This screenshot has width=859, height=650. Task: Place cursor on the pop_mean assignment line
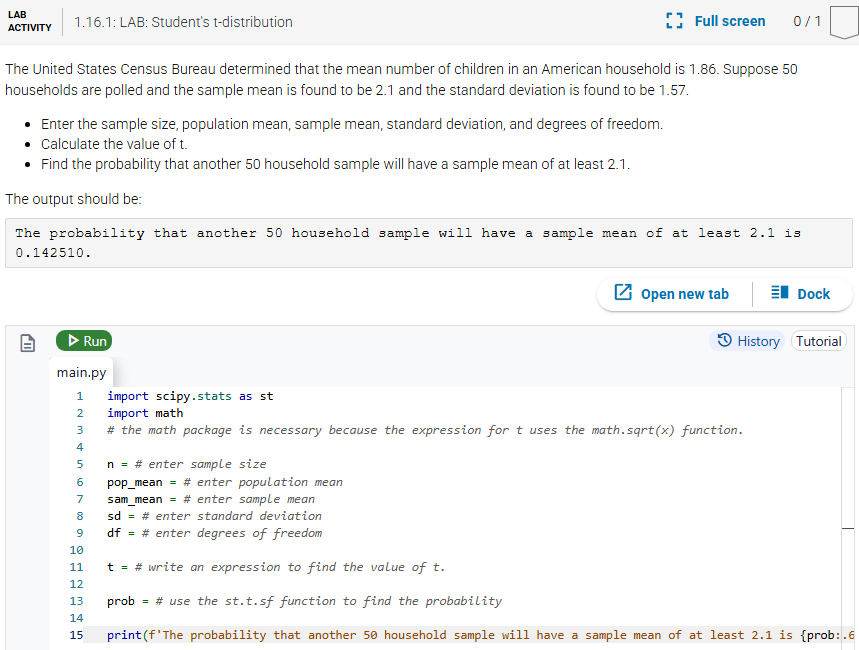[x=225, y=482]
